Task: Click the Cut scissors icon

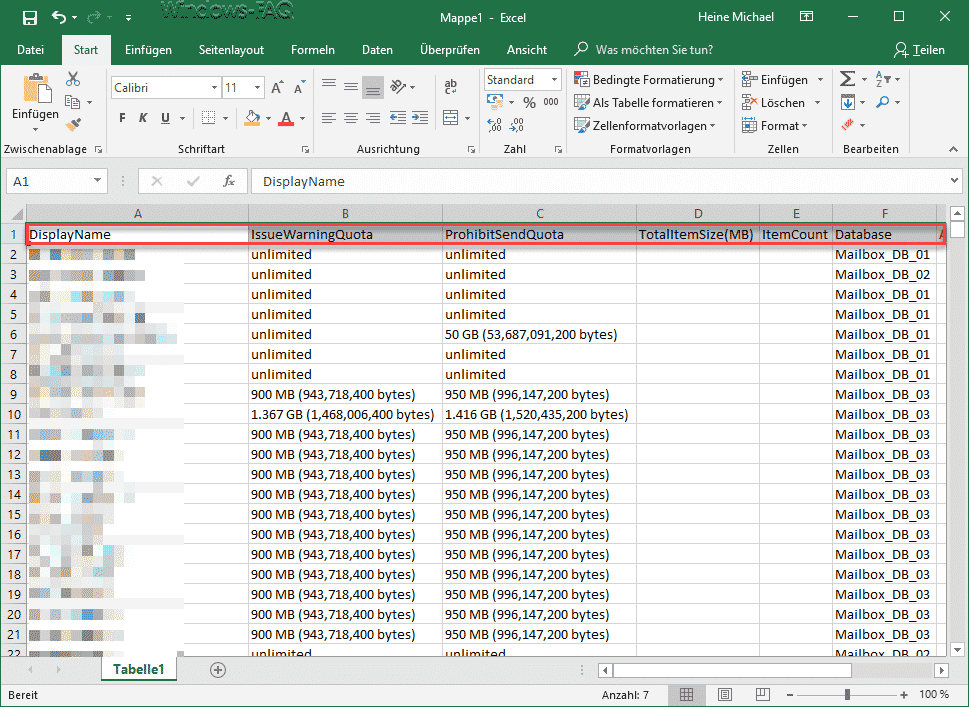Action: click(x=73, y=78)
